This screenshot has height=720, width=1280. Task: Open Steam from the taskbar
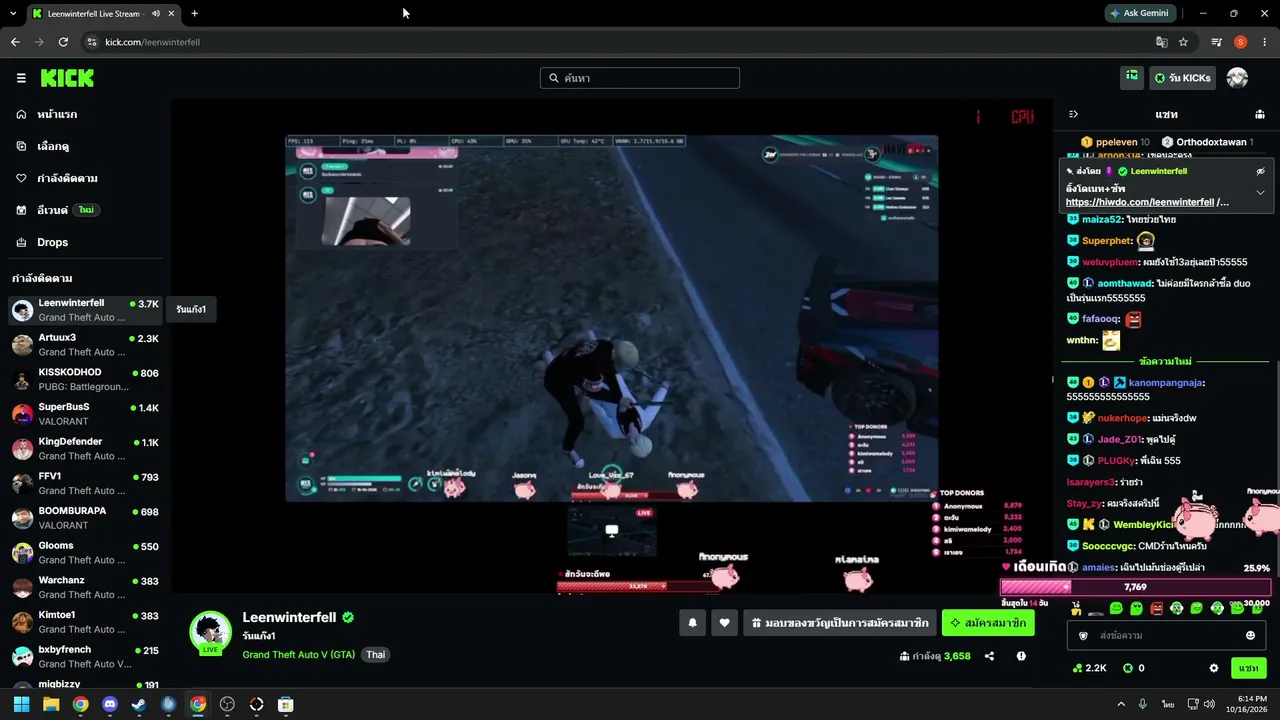pos(139,704)
